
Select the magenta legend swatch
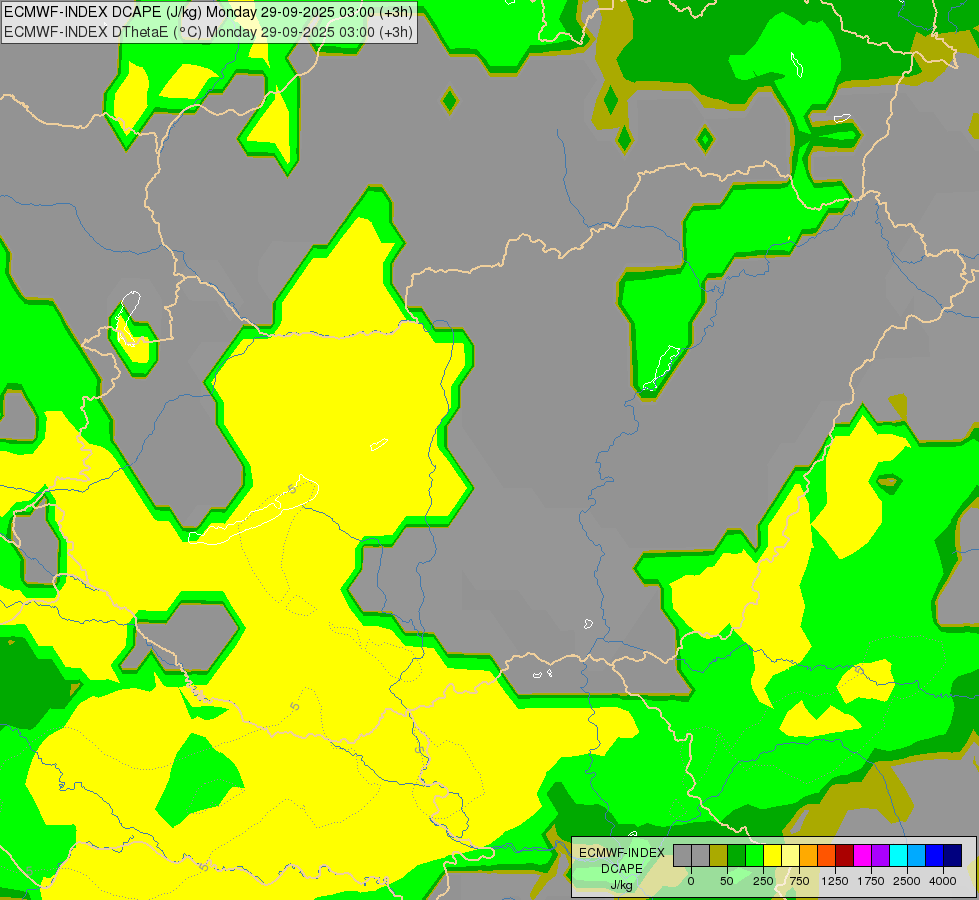(x=862, y=855)
